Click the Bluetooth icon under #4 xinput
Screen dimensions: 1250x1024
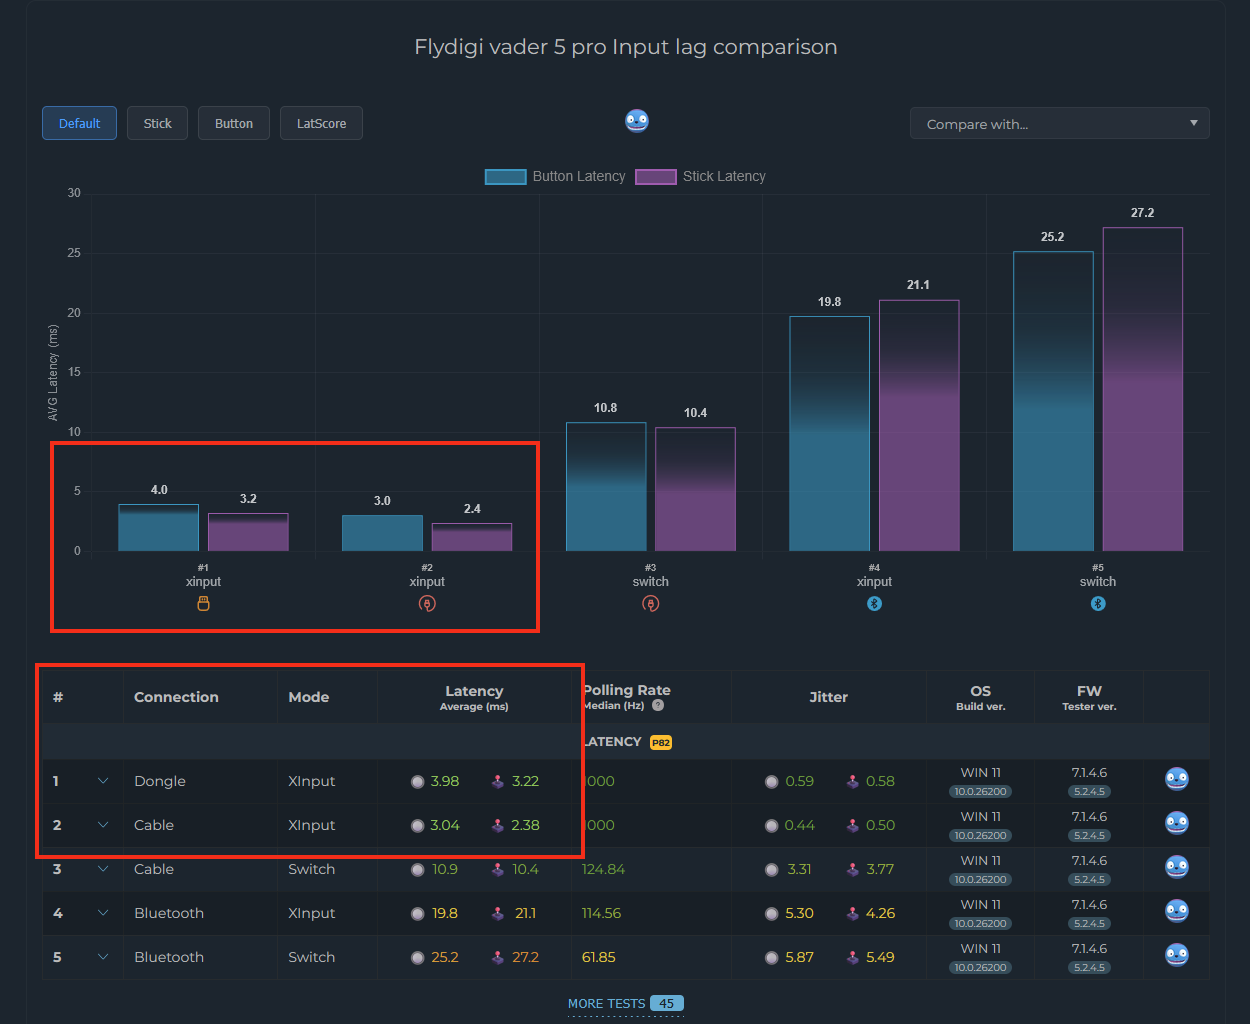coord(874,604)
